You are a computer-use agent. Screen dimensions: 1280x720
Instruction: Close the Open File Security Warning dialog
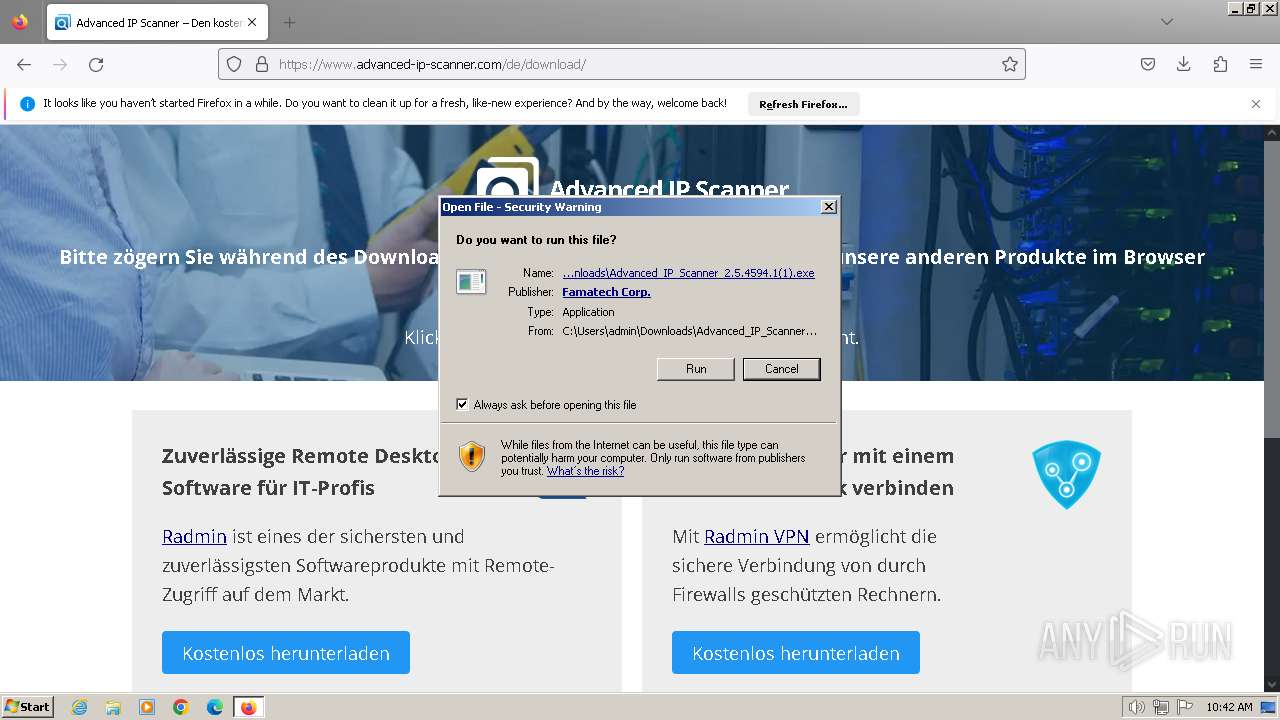pos(828,207)
